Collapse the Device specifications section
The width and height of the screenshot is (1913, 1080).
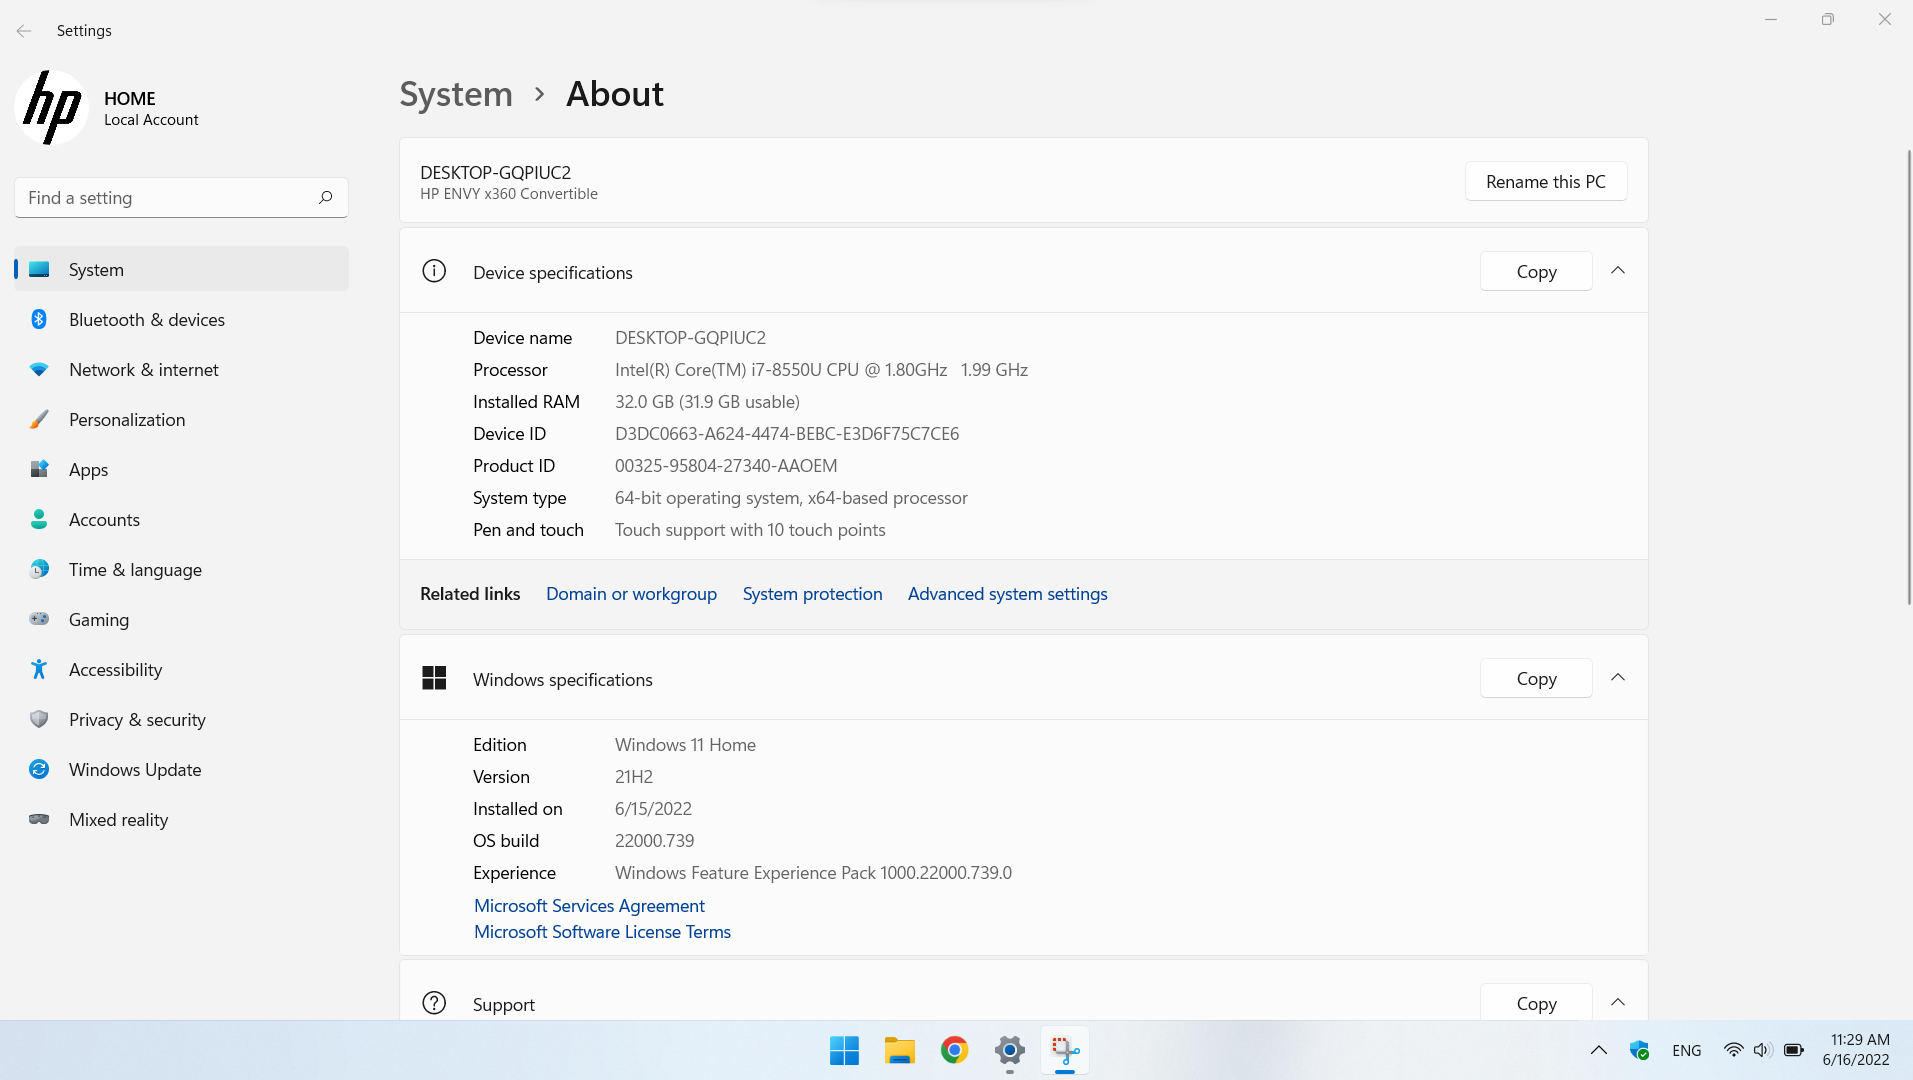click(x=1618, y=271)
